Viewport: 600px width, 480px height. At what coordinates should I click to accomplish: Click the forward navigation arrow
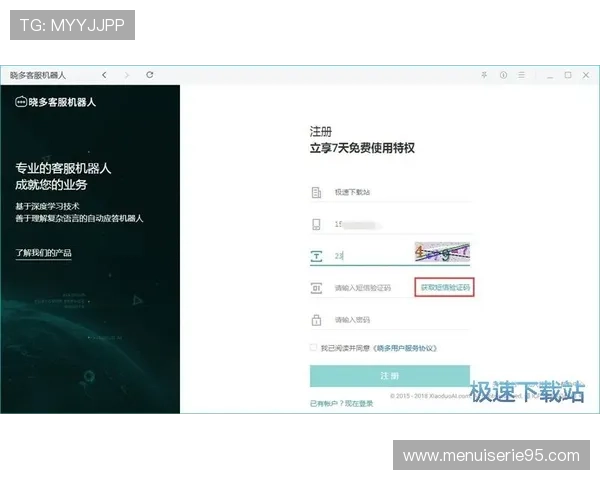click(127, 75)
